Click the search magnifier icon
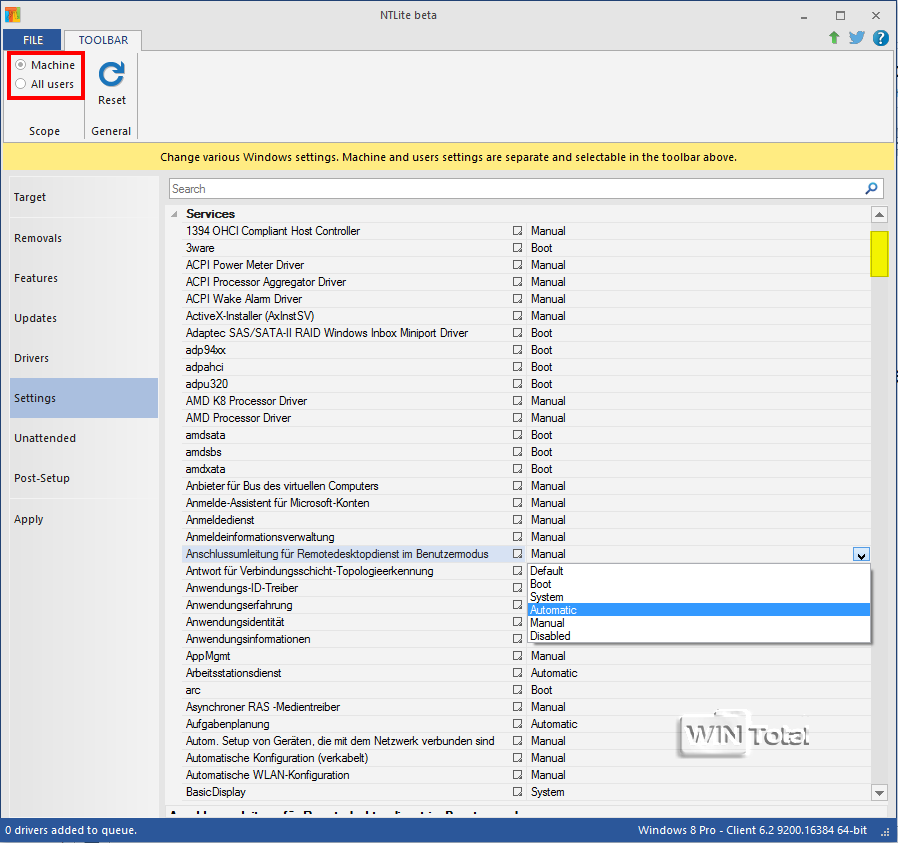The width and height of the screenshot is (898, 843). [871, 188]
